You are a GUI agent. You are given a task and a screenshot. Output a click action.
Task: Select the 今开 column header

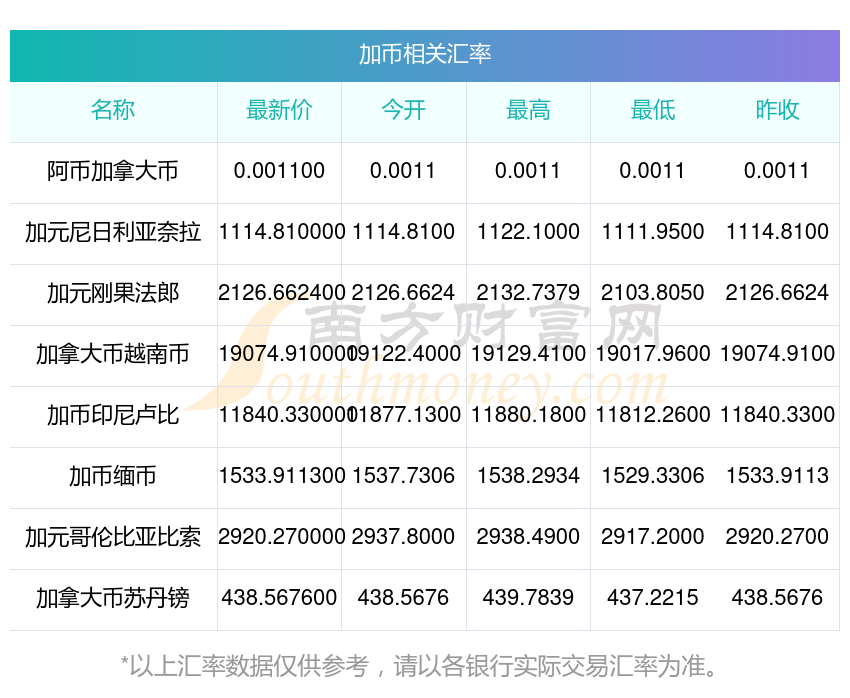coord(404,110)
